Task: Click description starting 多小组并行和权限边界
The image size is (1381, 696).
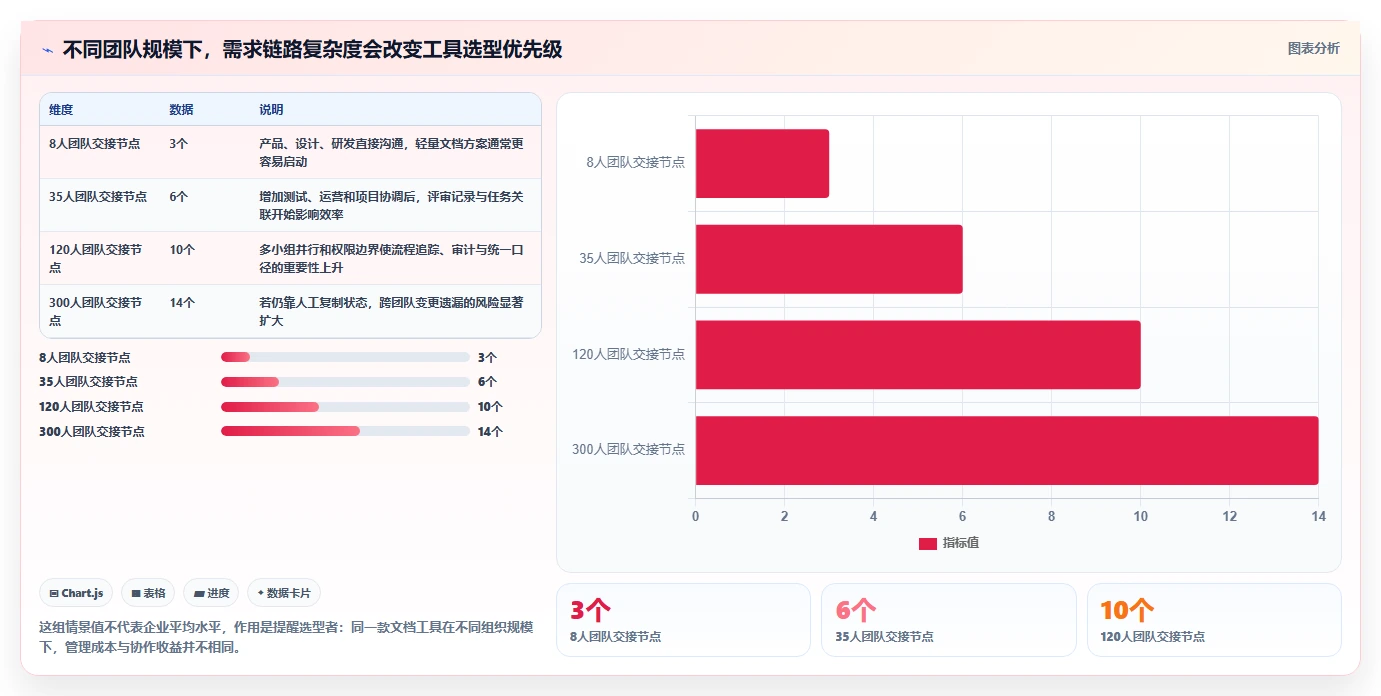Action: point(391,259)
